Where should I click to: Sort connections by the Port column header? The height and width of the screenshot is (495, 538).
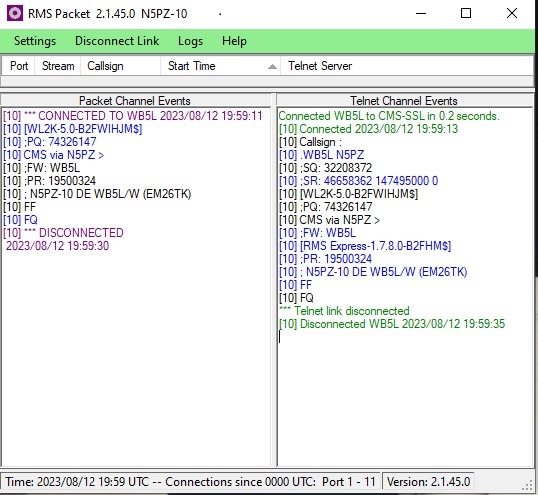19,66
